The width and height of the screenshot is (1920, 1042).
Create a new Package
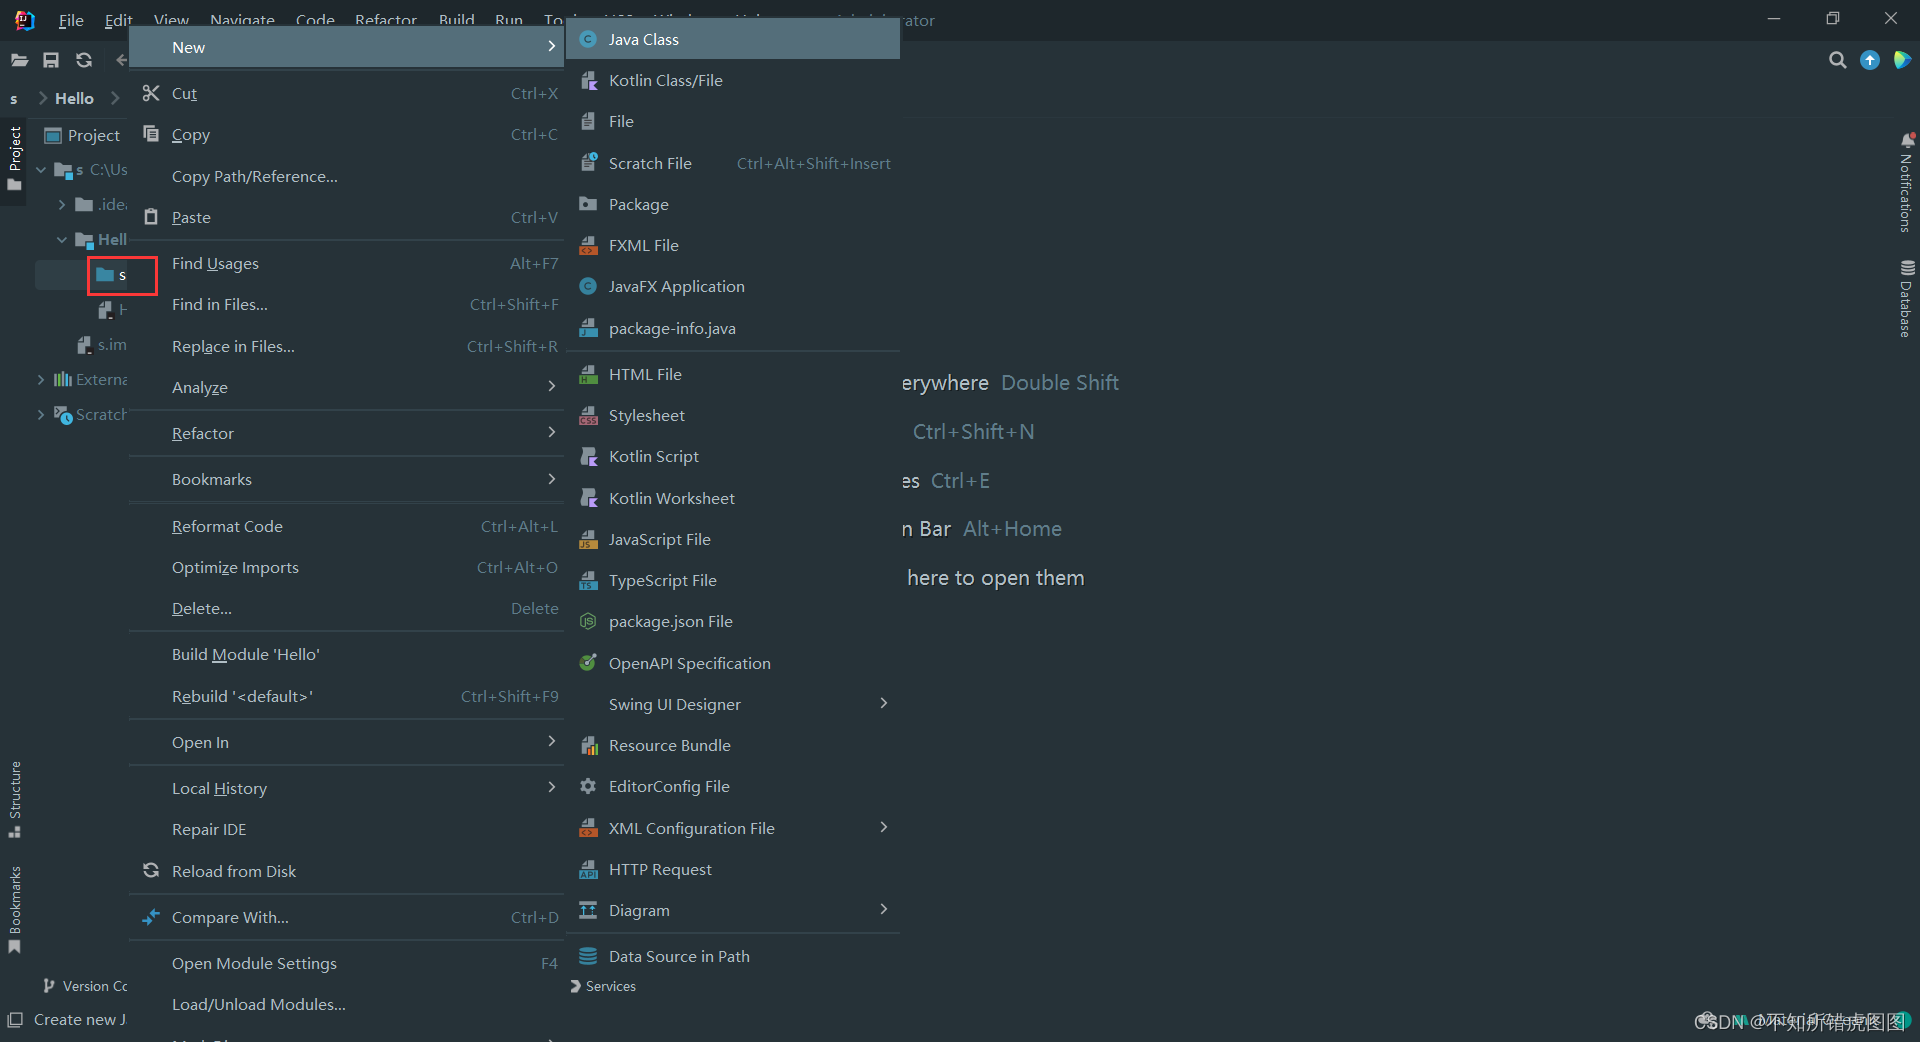pyautogui.click(x=733, y=204)
